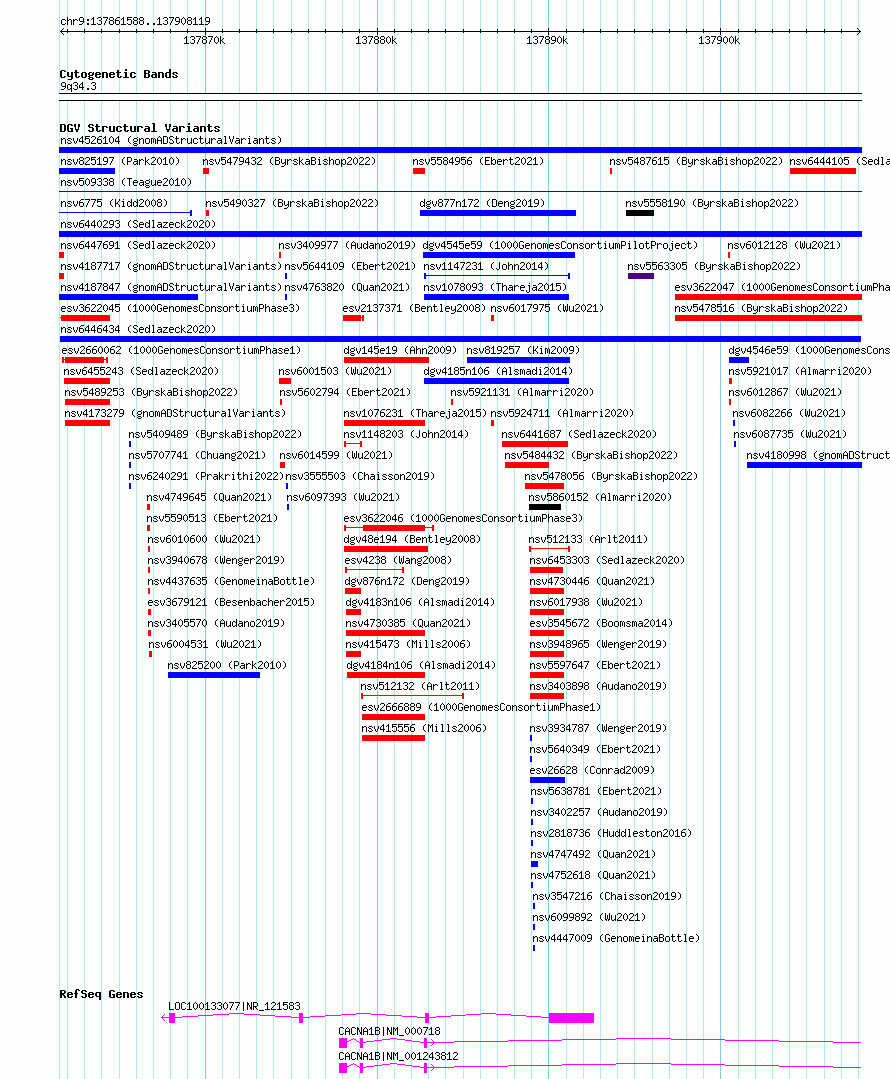The width and height of the screenshot is (890, 1079).
Task: Open esv26628 (Conrad2009) variant
Action: click(592, 770)
